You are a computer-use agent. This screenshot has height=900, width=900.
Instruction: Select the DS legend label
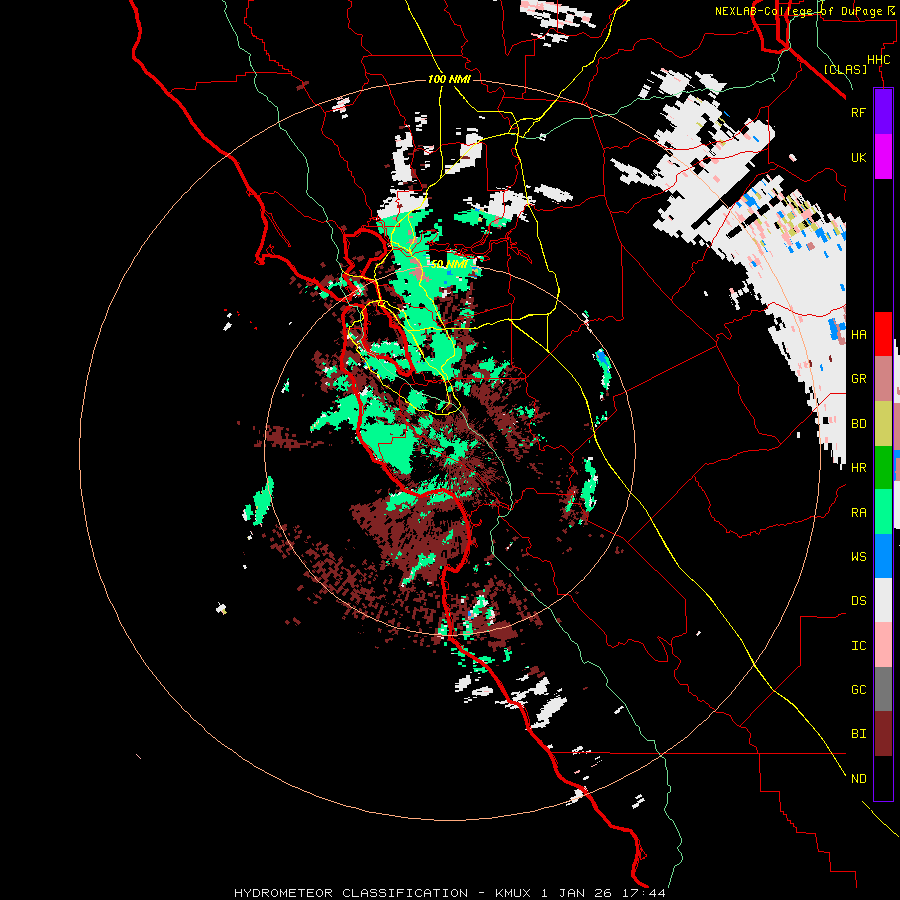(x=859, y=601)
